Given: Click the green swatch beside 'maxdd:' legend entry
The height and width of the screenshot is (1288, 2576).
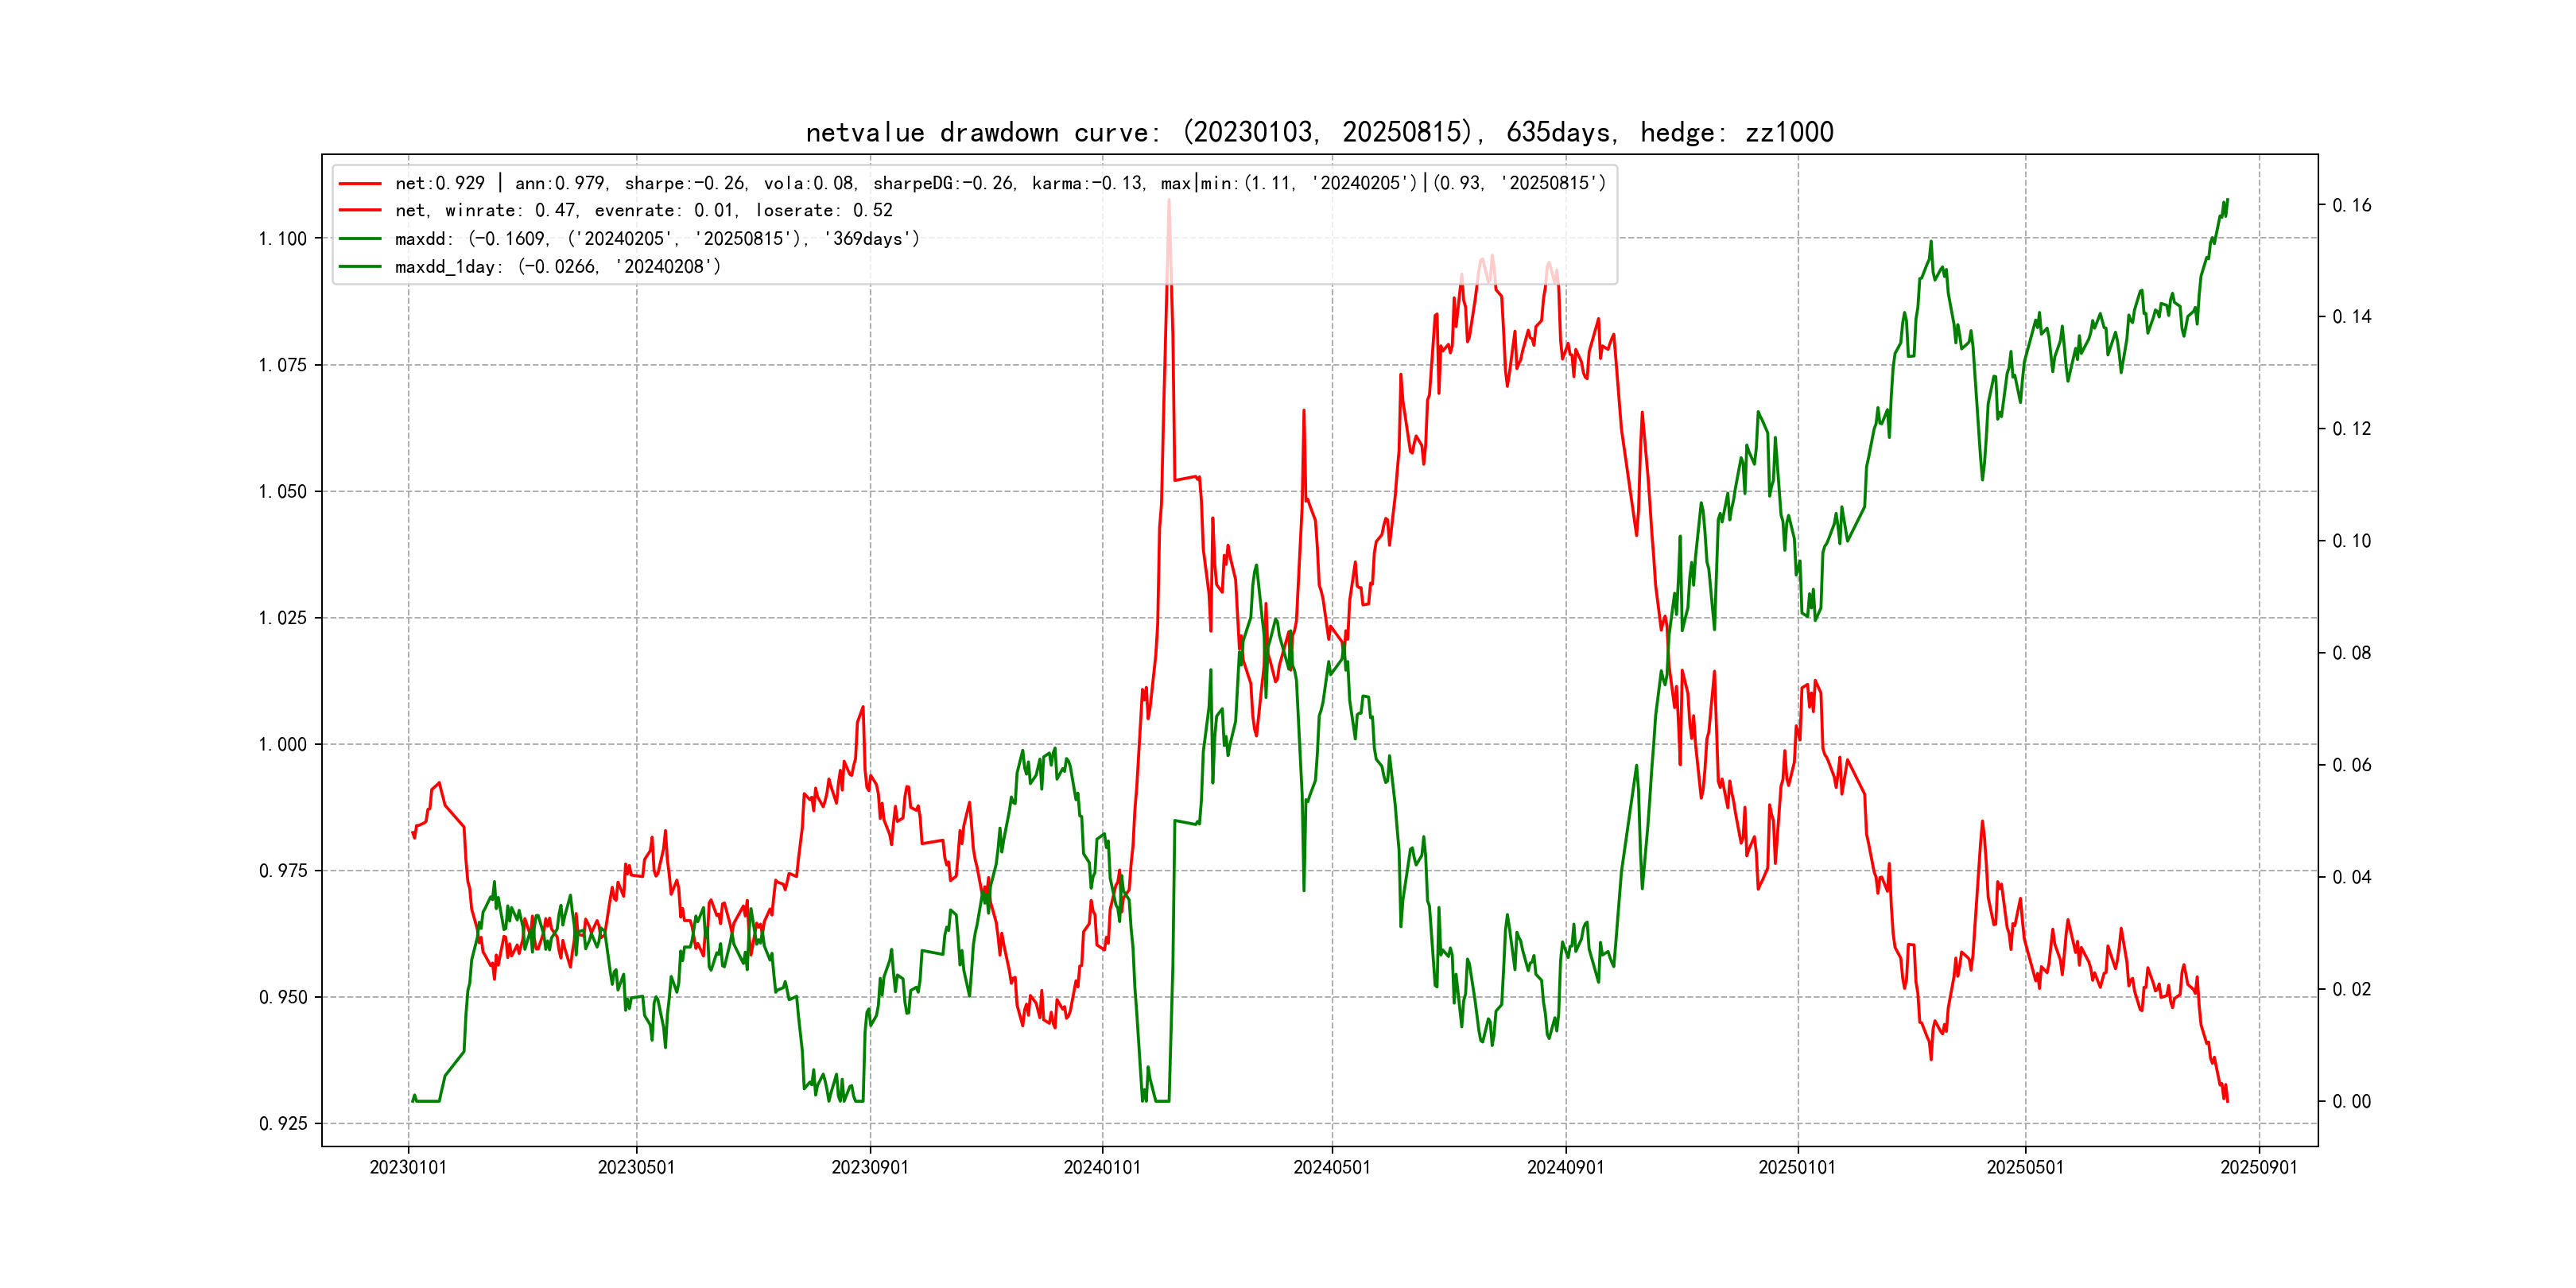Looking at the screenshot, I should pos(360,239).
